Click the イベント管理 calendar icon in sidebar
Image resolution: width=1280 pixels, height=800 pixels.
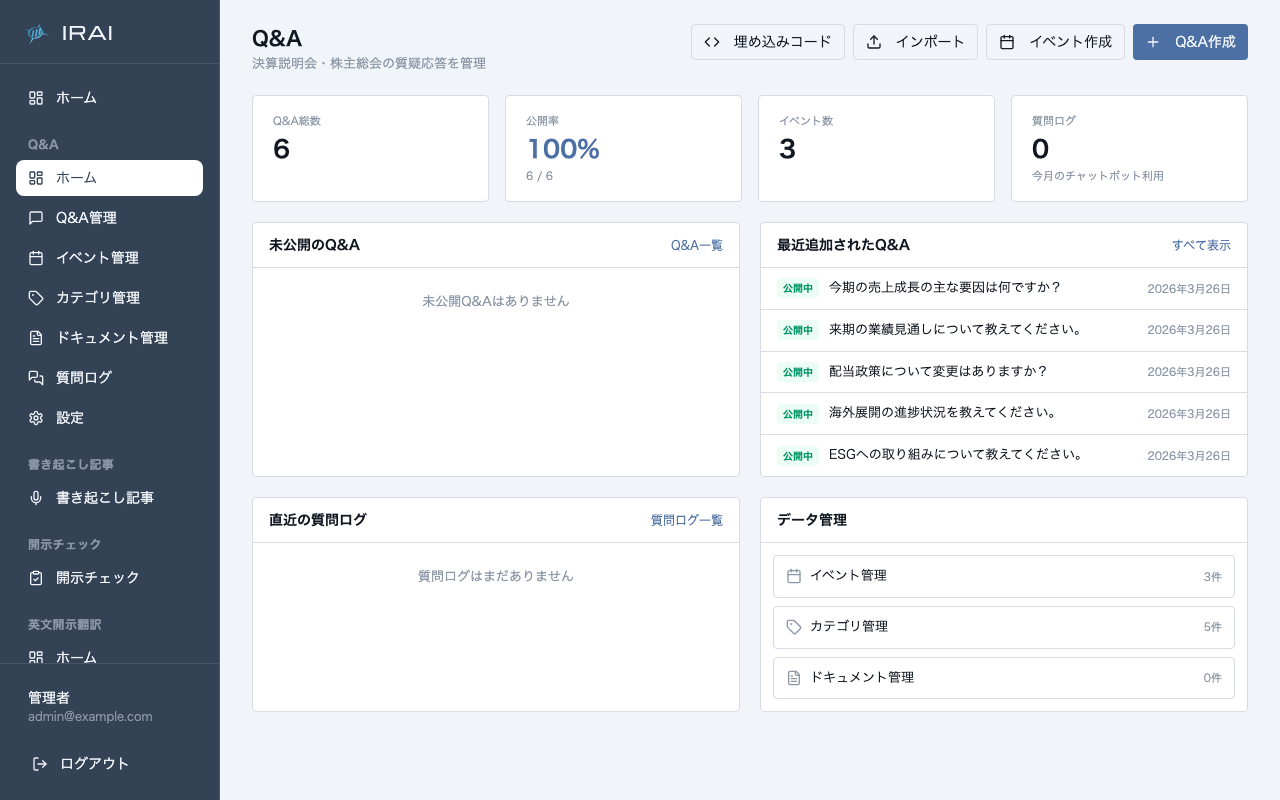click(x=36, y=258)
